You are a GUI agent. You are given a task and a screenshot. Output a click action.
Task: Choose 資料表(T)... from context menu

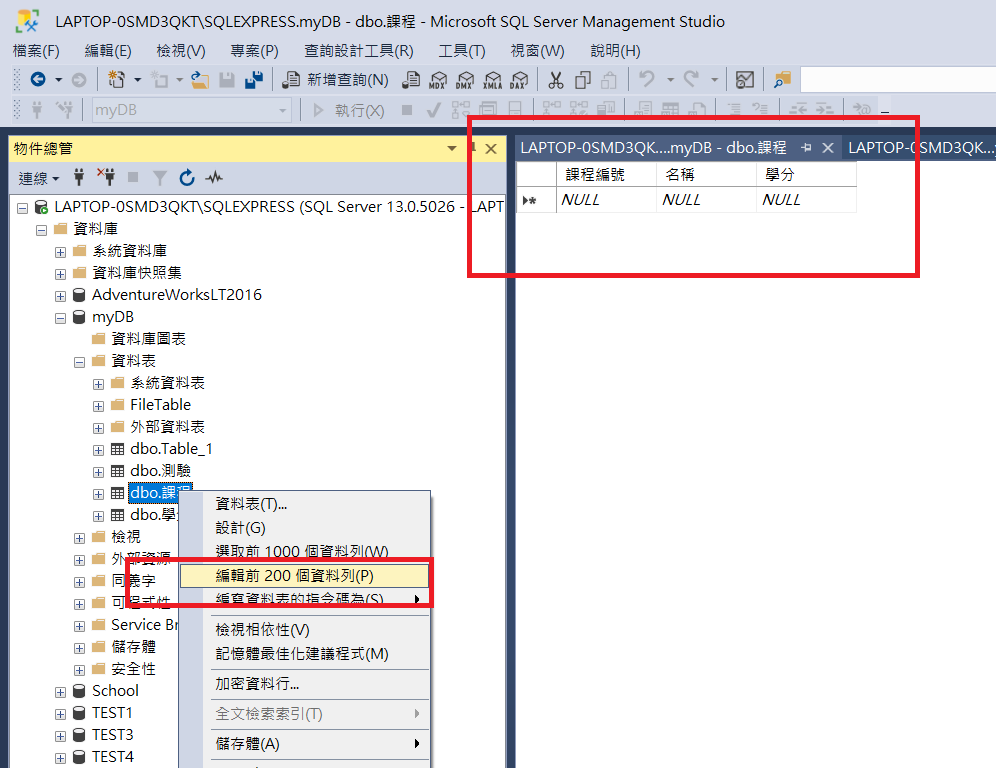click(x=304, y=504)
